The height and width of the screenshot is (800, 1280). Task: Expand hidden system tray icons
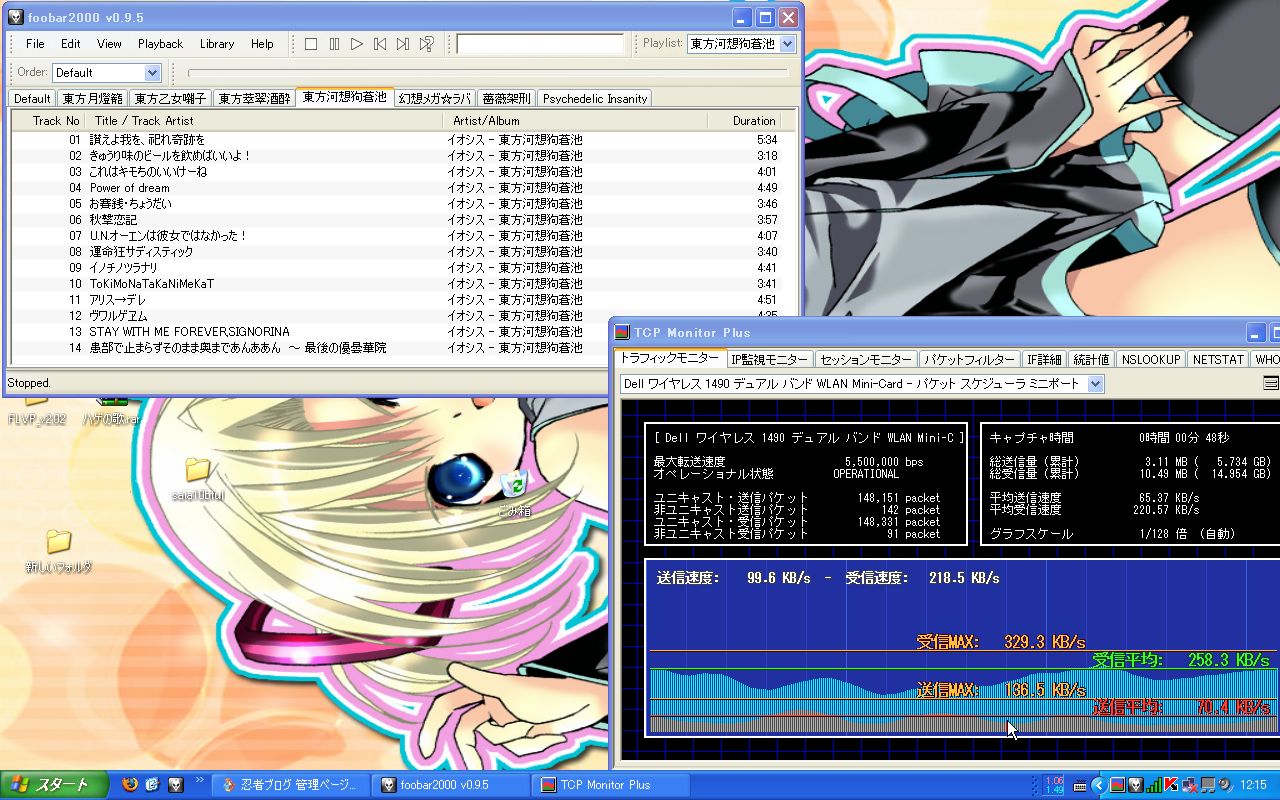tap(1098, 785)
